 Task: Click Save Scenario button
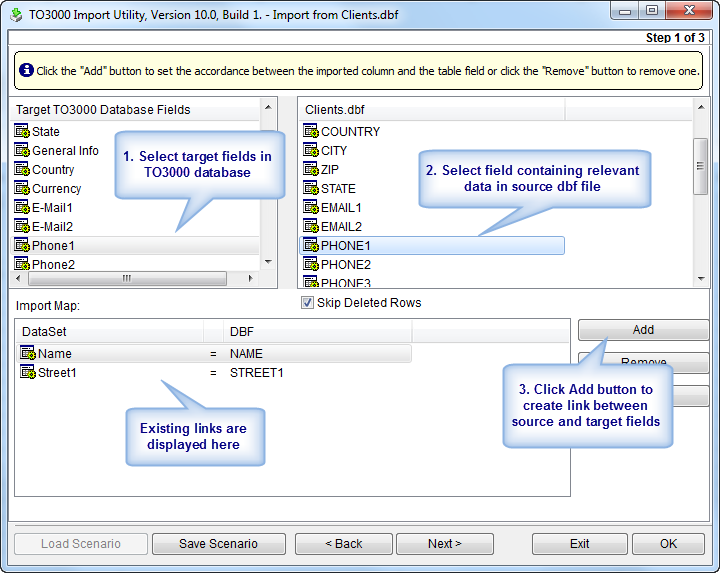point(219,544)
